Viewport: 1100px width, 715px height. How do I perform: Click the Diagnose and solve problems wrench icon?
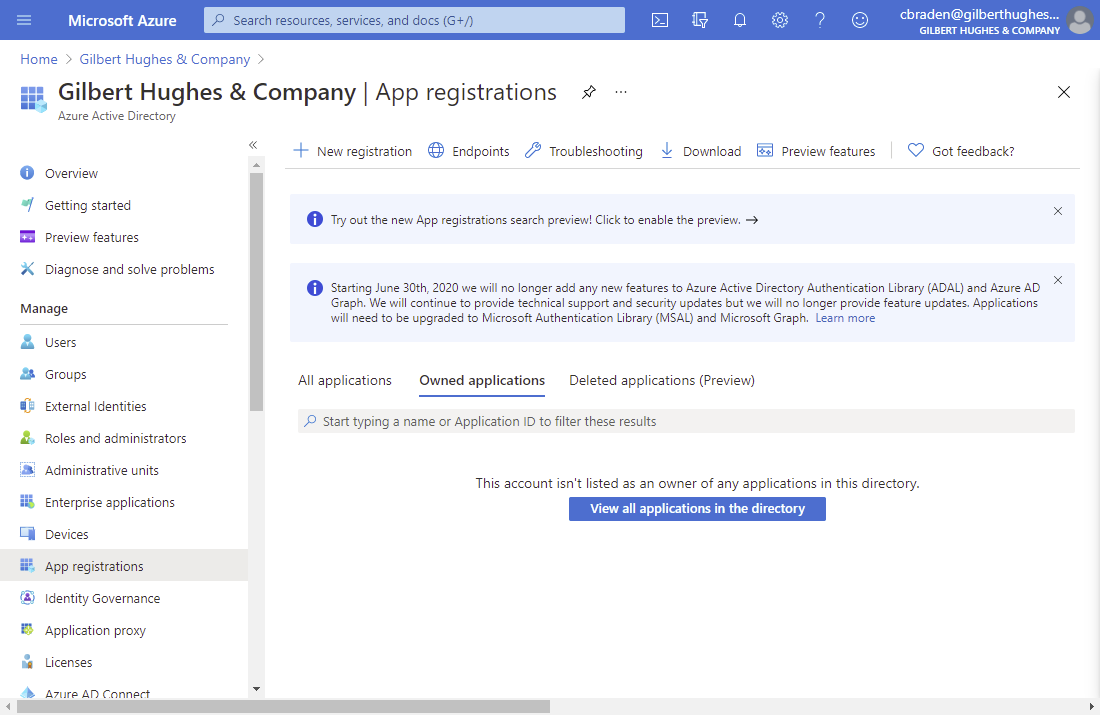click(x=27, y=269)
